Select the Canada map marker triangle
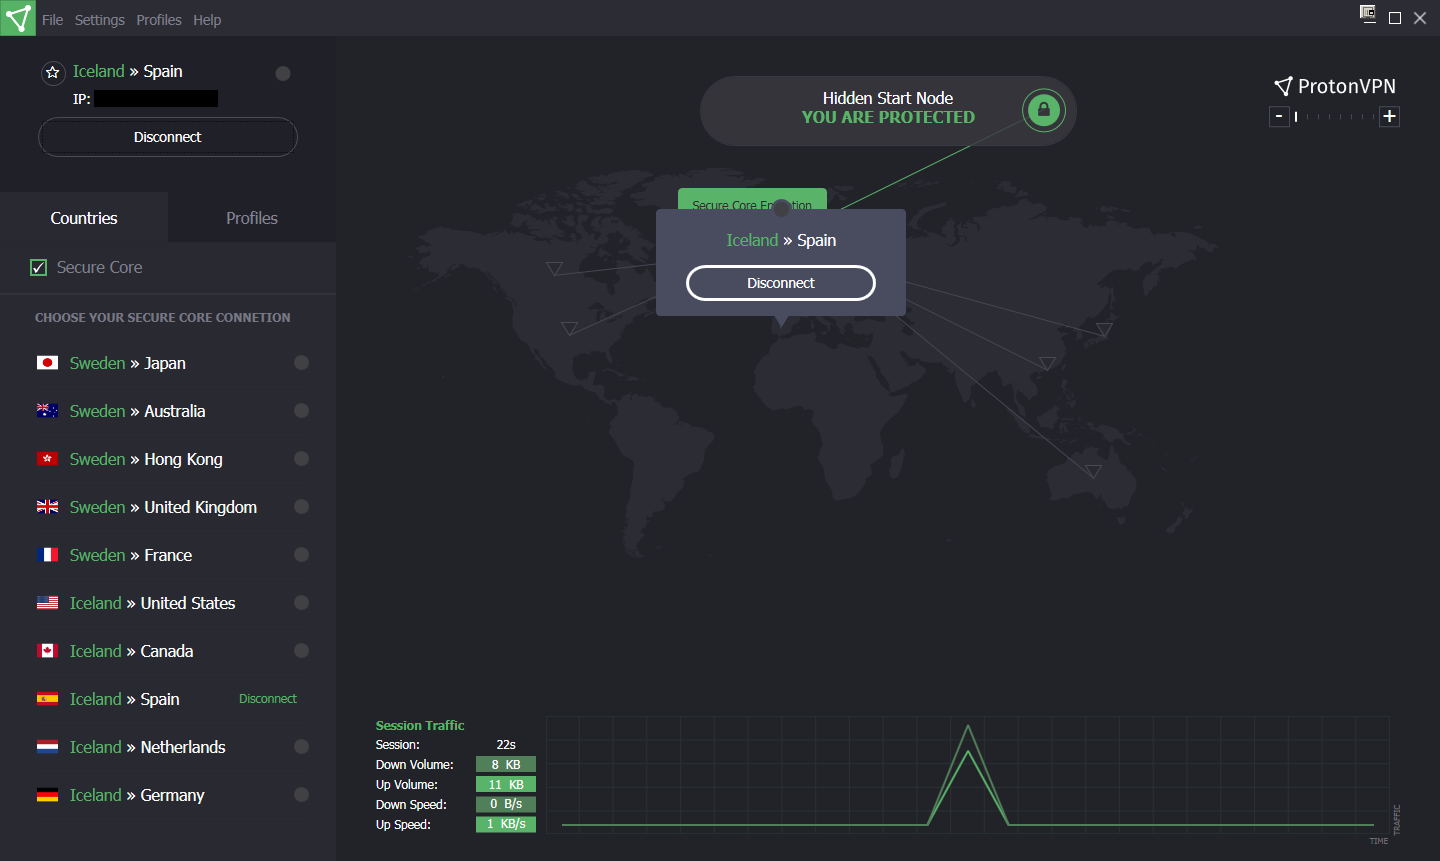1440x861 pixels. [554, 268]
